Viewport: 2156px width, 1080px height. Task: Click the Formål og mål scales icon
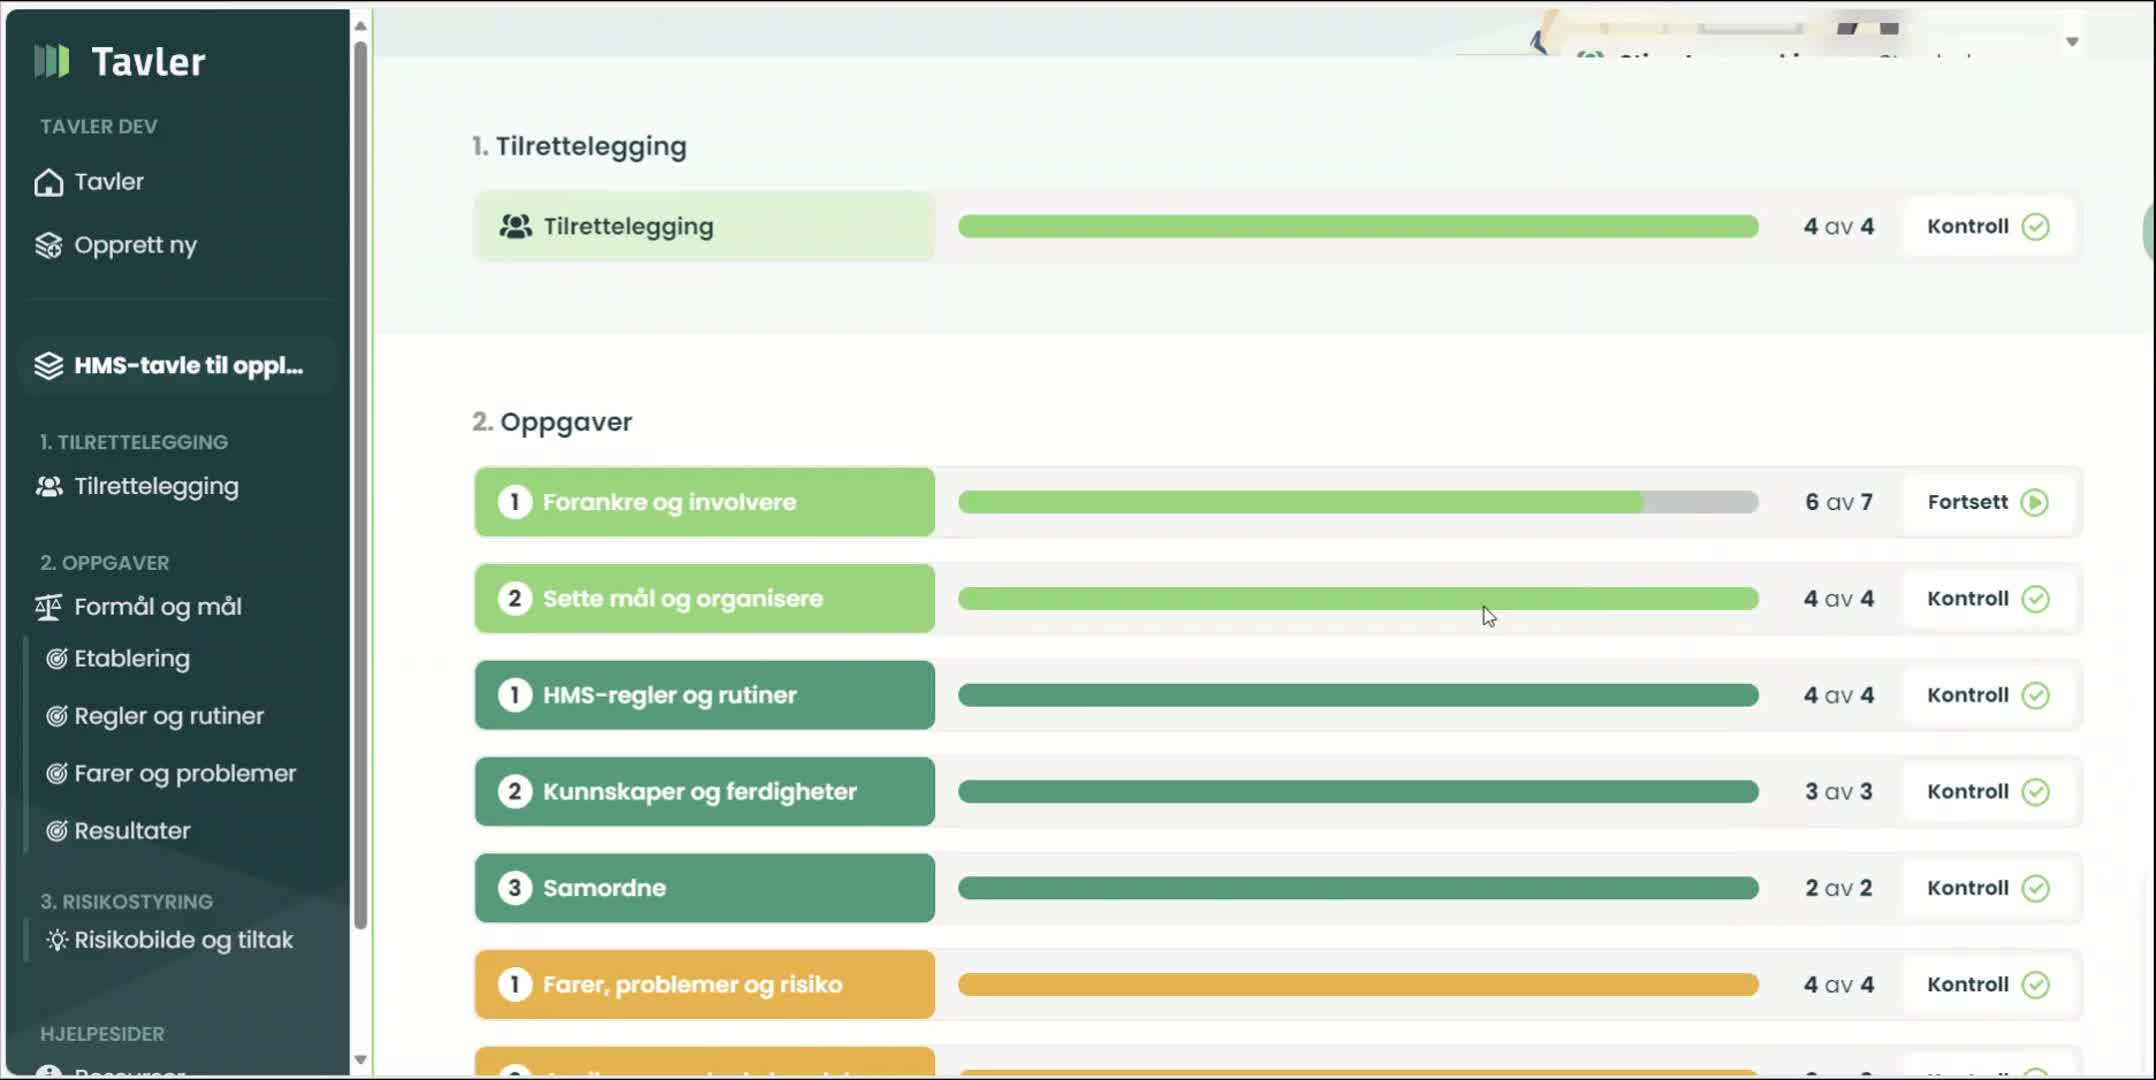pyautogui.click(x=48, y=607)
